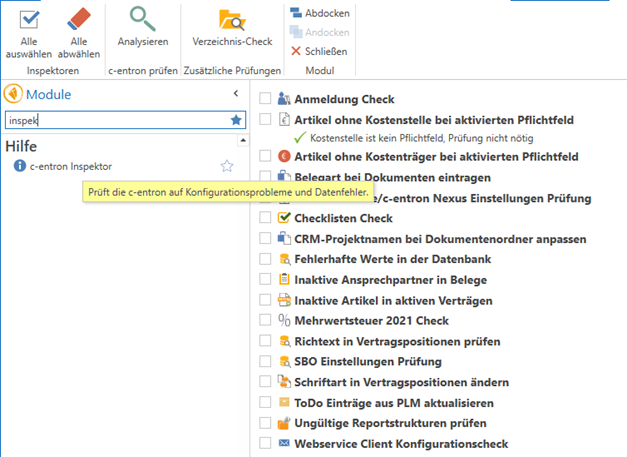Click the Abdocken module icon

tap(296, 12)
